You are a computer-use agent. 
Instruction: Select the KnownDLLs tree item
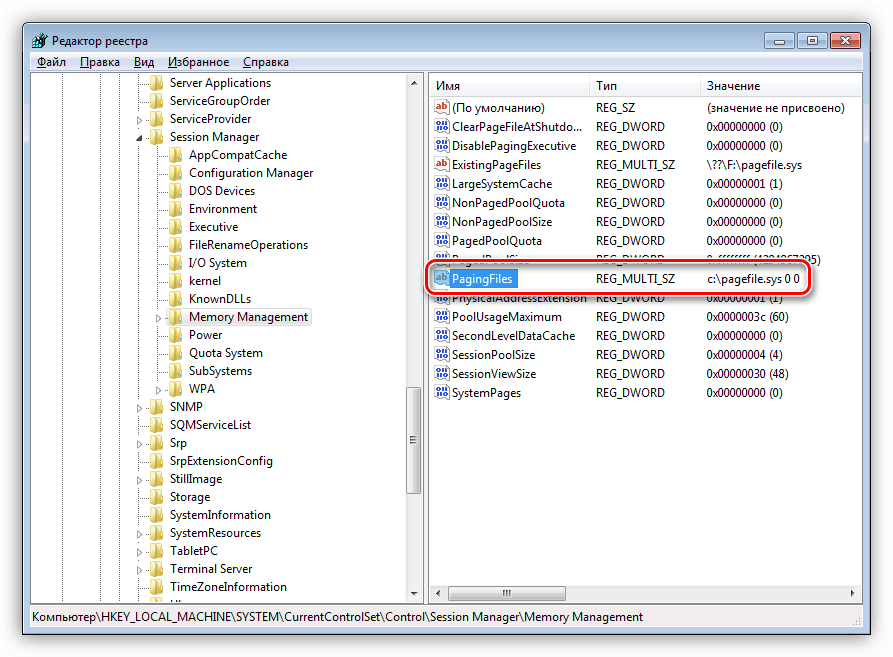[220, 299]
